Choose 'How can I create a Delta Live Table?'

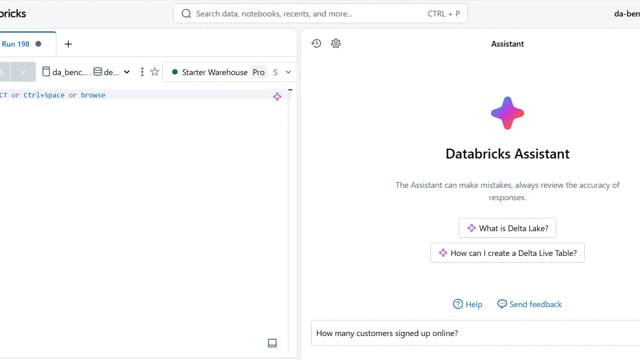pyautogui.click(x=507, y=253)
